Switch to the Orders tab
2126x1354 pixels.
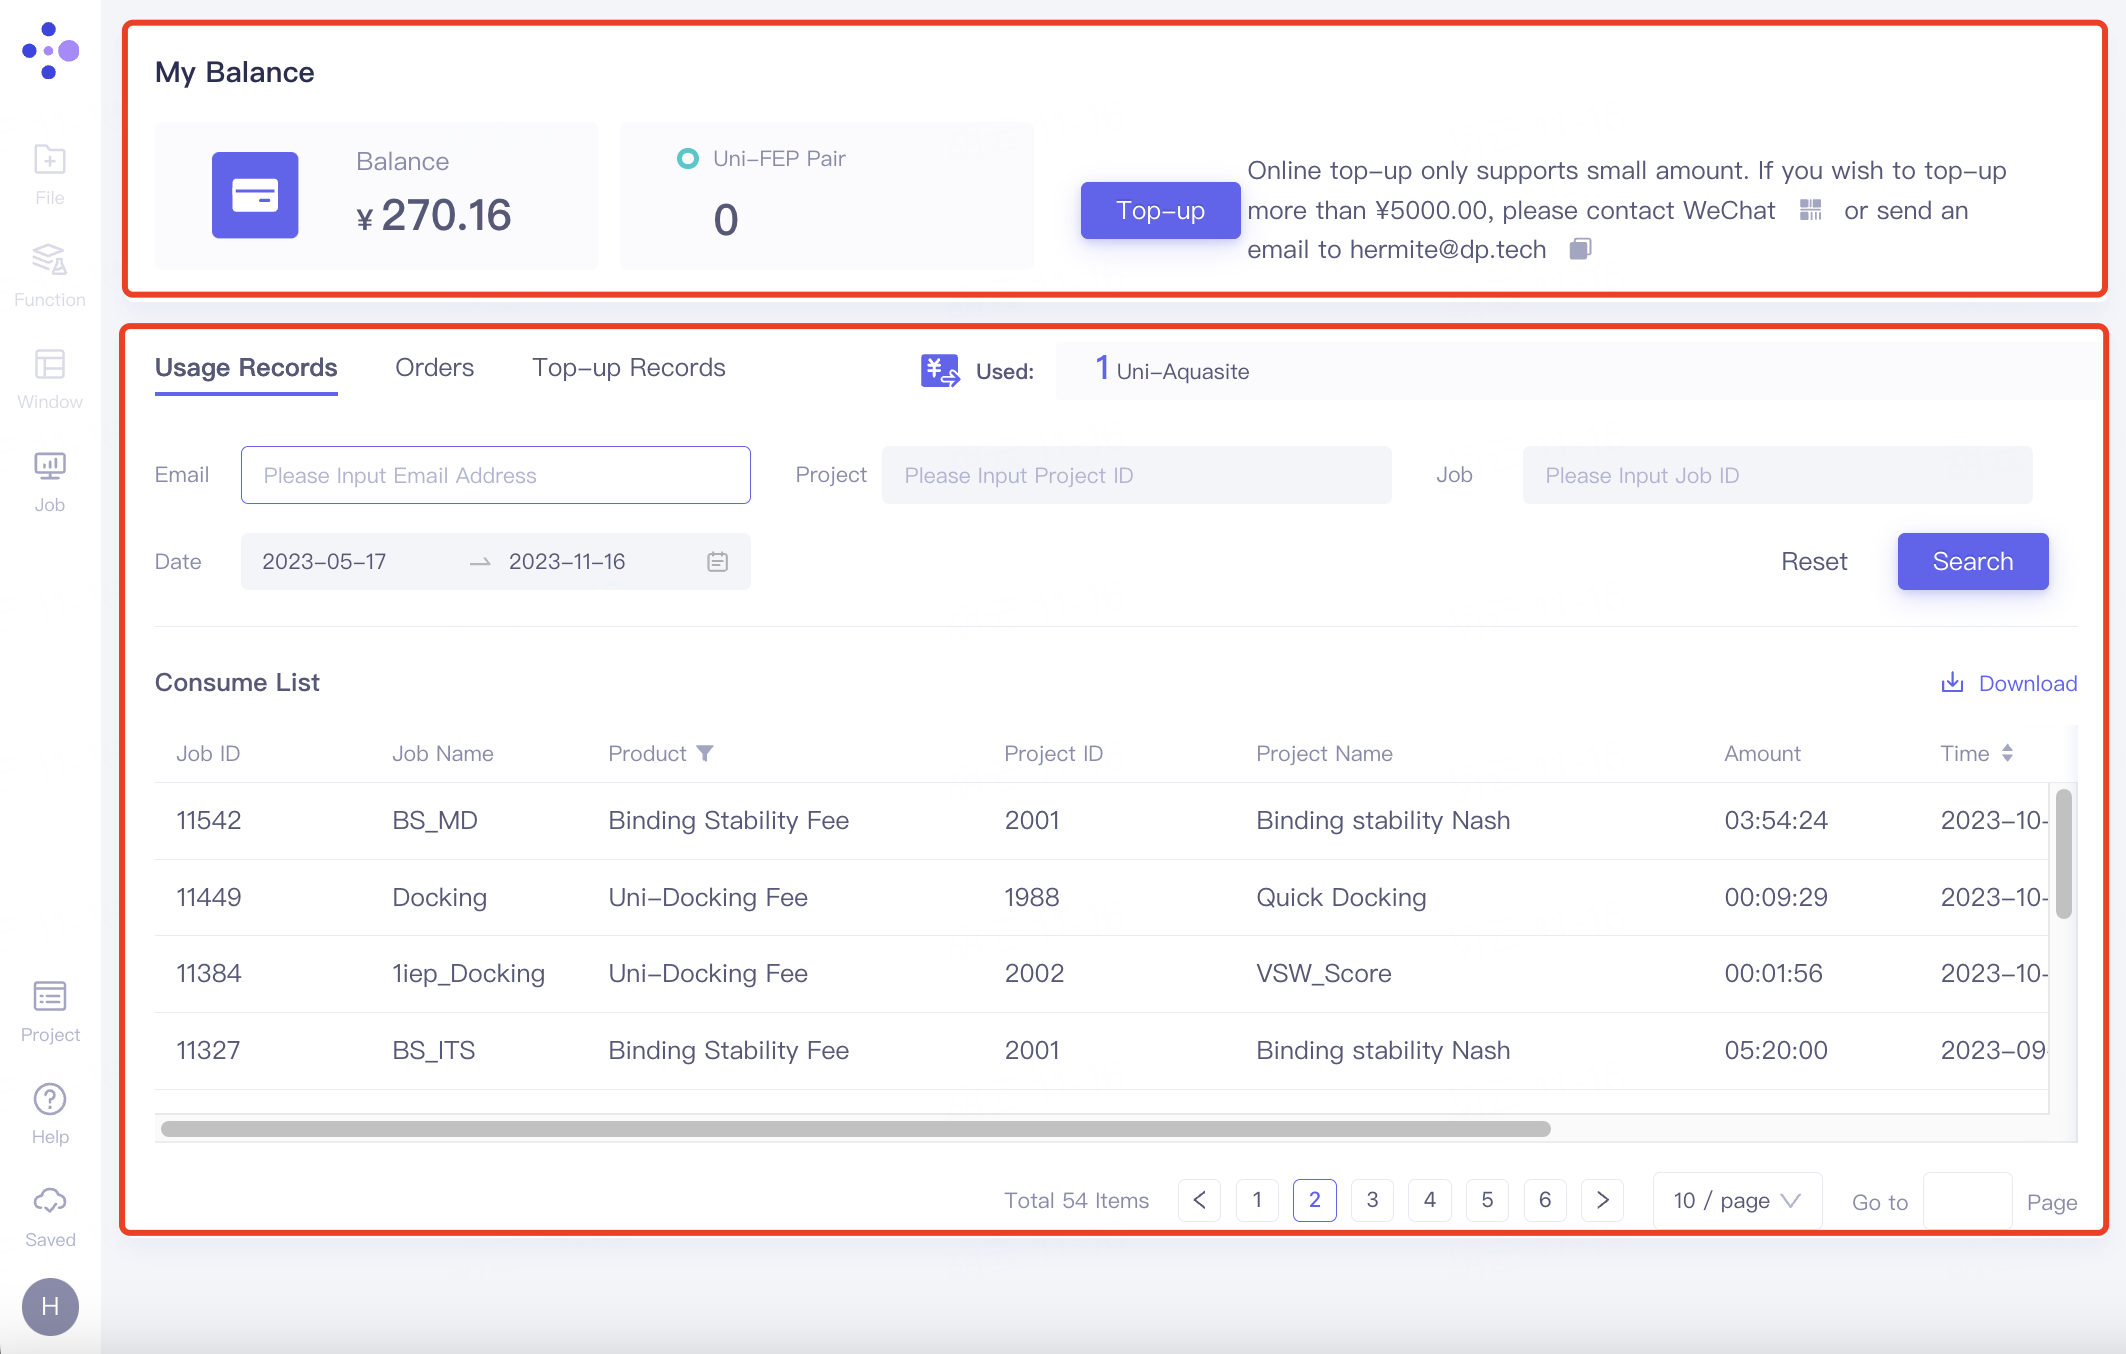434,368
